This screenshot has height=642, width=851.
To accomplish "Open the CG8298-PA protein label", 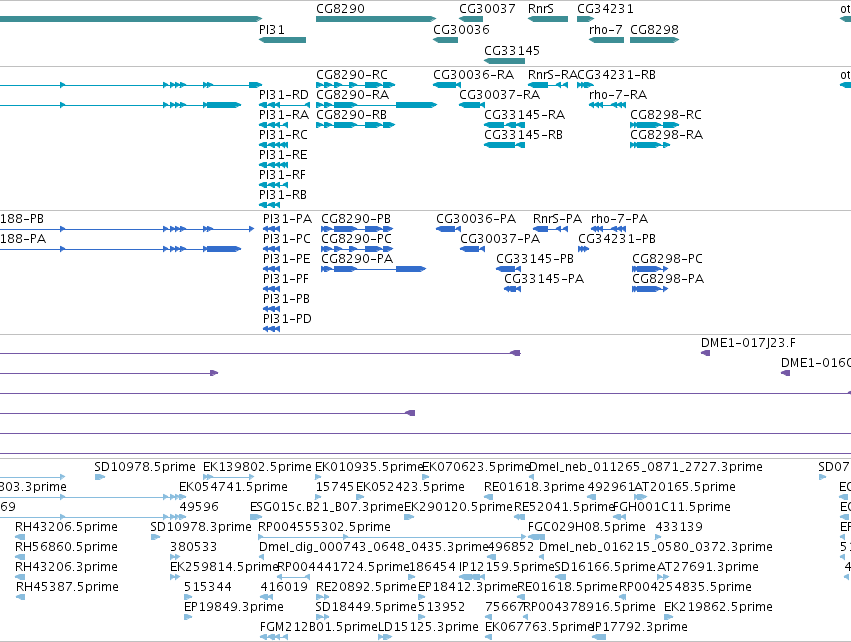I will [x=668, y=279].
